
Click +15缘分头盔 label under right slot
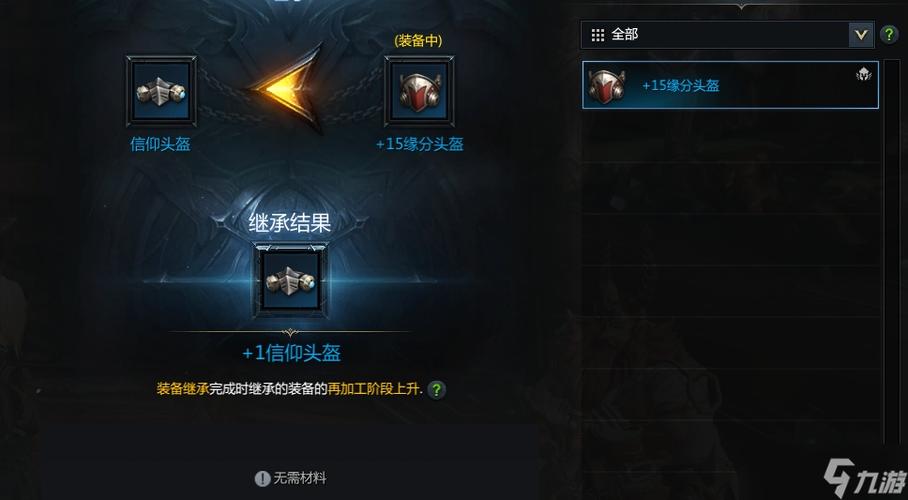tap(420, 144)
